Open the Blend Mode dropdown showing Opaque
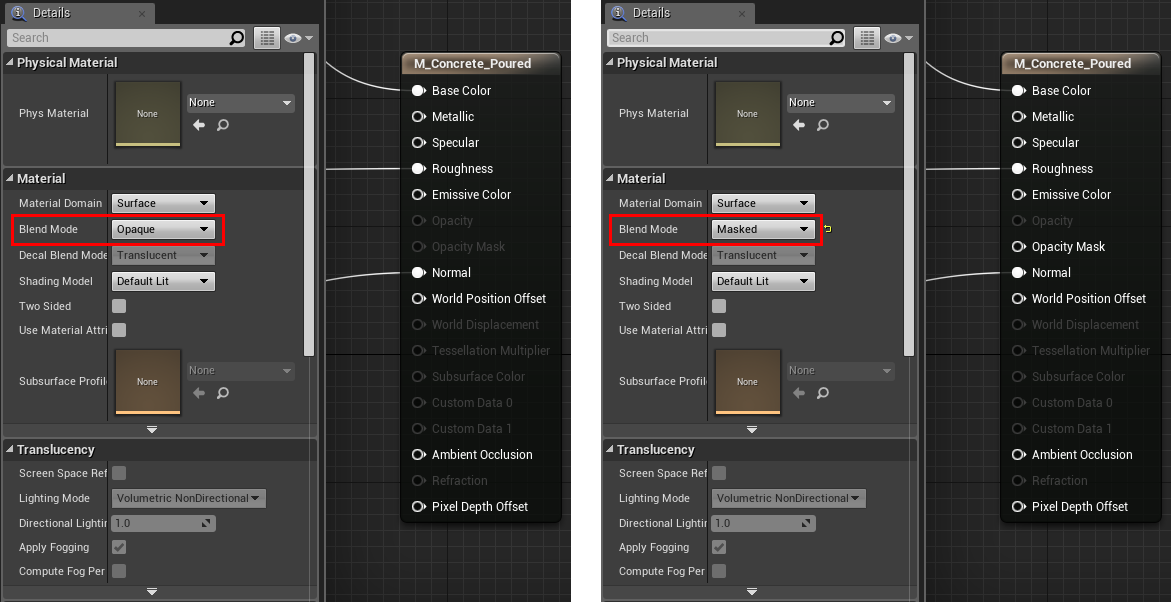Image resolution: width=1171 pixels, height=602 pixels. click(164, 229)
